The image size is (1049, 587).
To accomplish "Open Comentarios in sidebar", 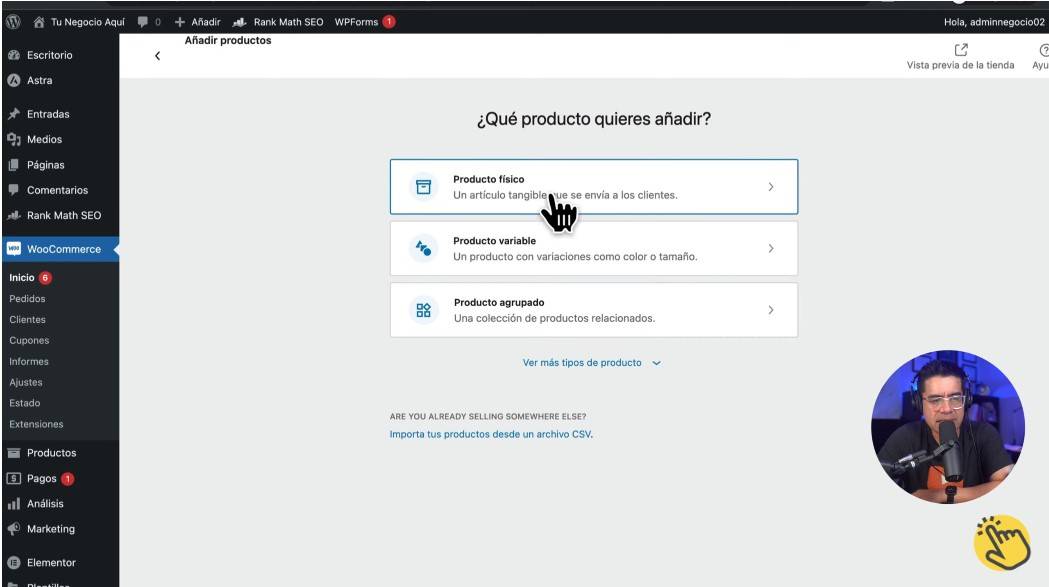I will click(60, 190).
